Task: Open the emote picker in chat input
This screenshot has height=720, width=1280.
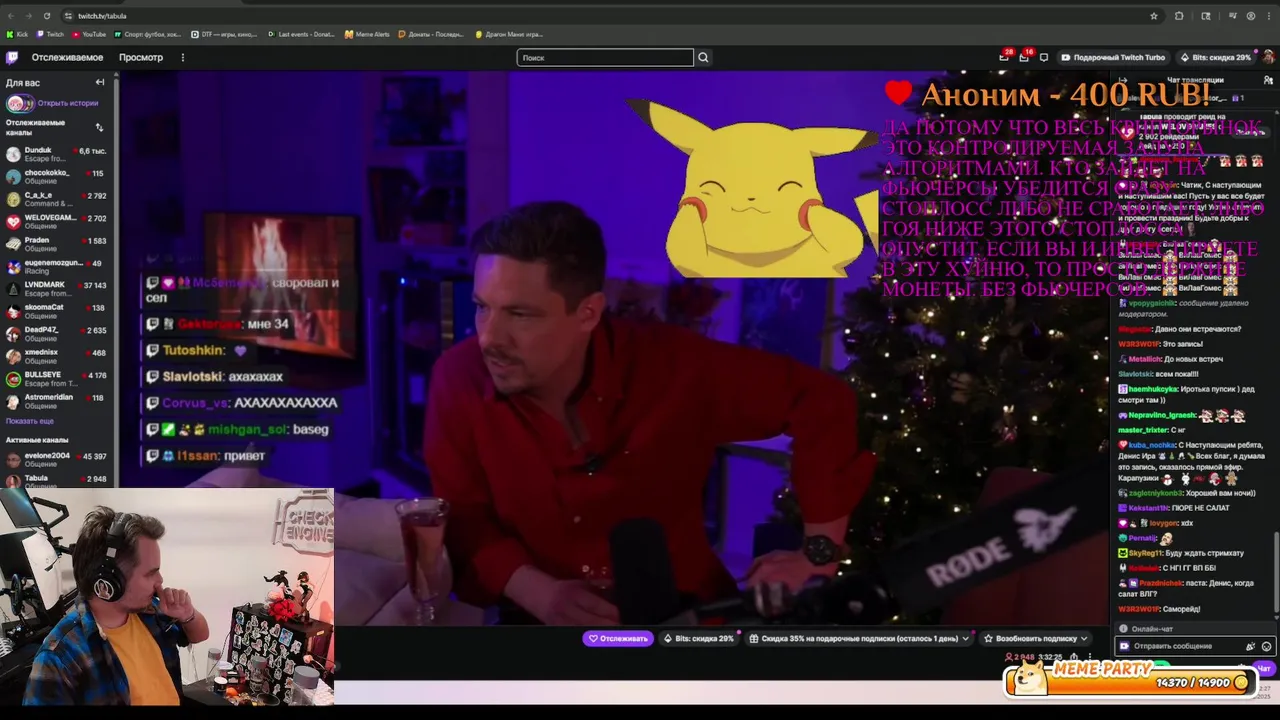Action: 1266,646
